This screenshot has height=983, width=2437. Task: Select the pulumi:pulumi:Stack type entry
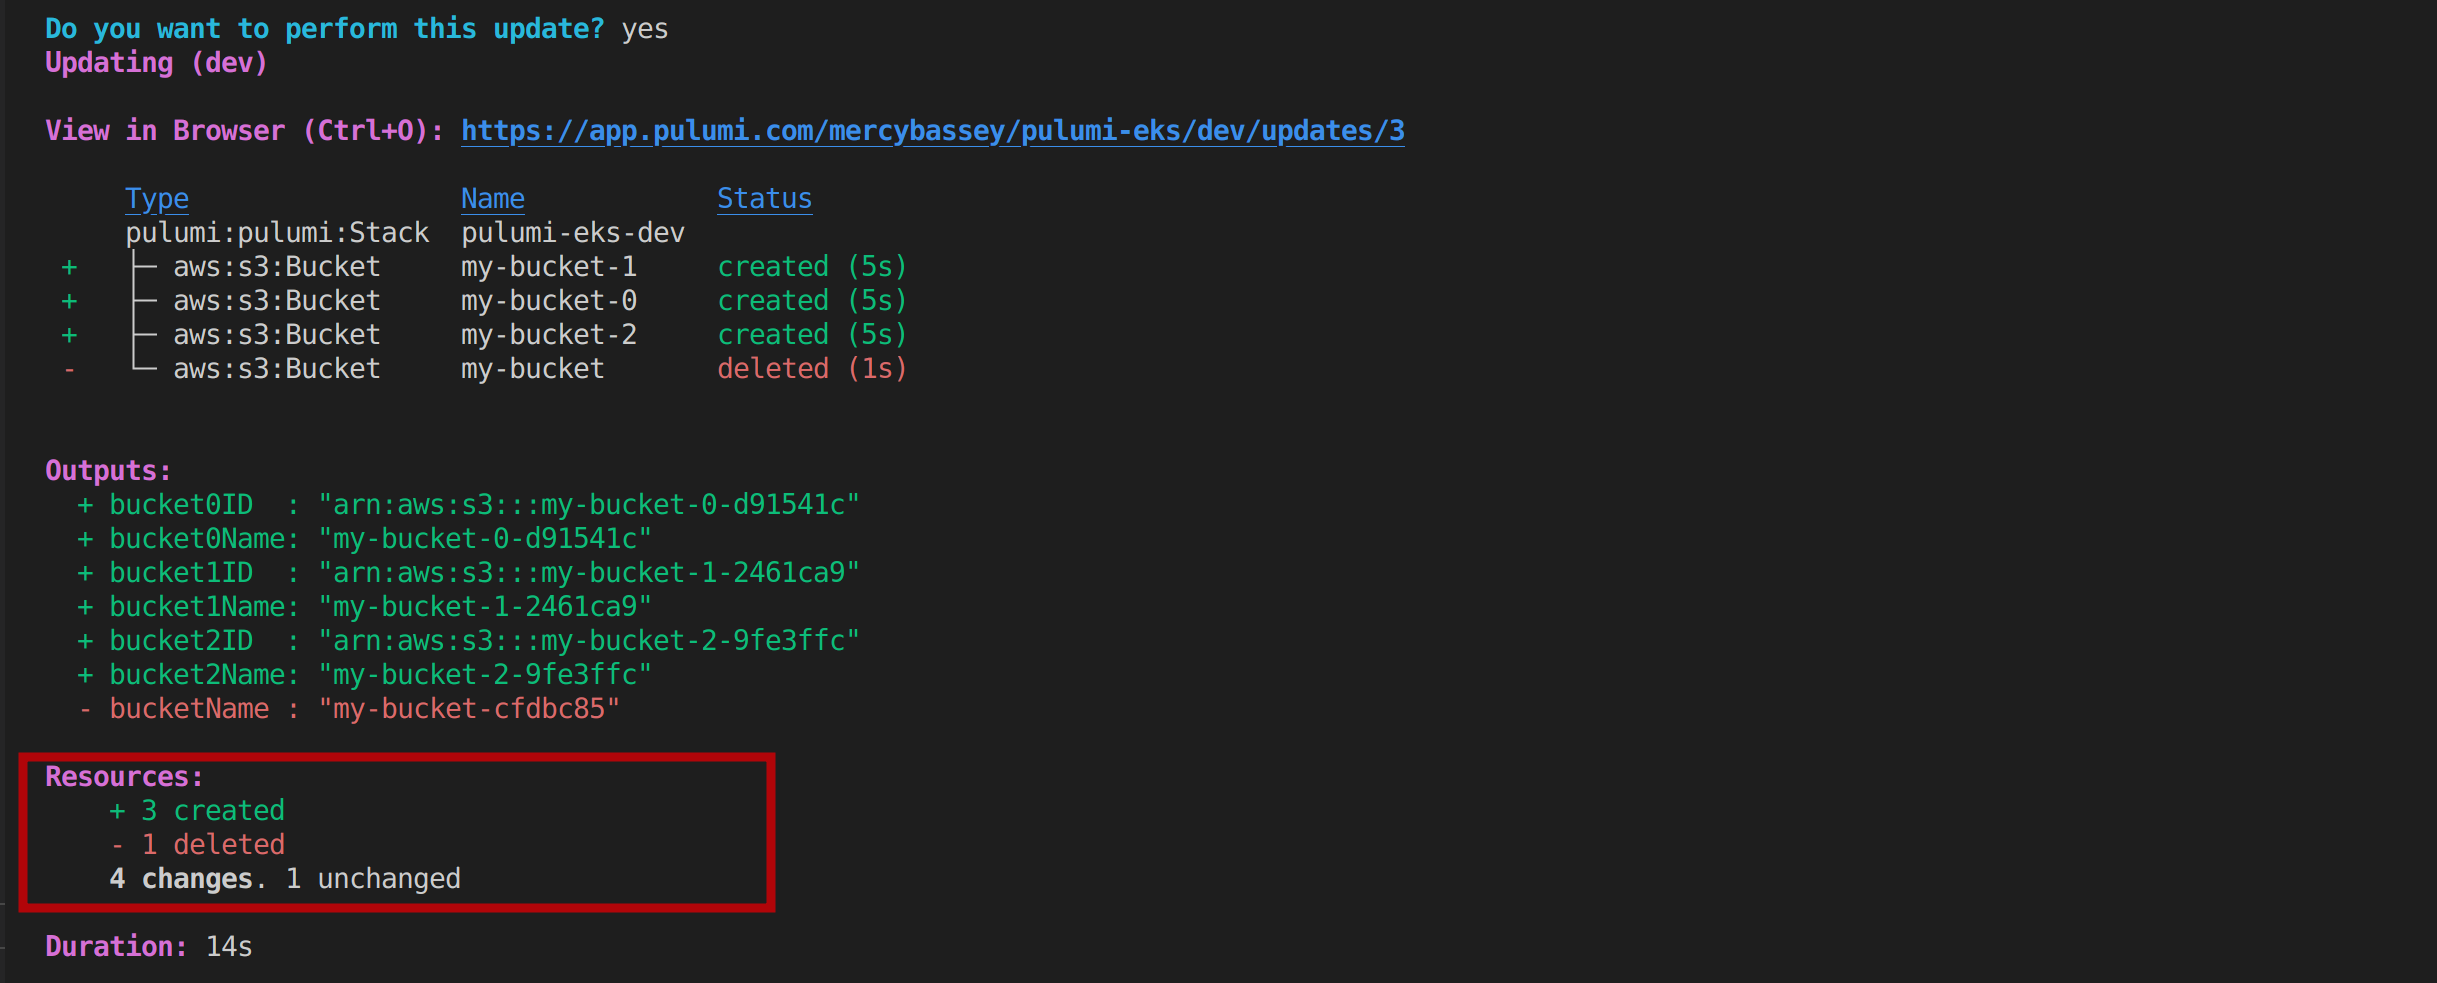tap(277, 233)
